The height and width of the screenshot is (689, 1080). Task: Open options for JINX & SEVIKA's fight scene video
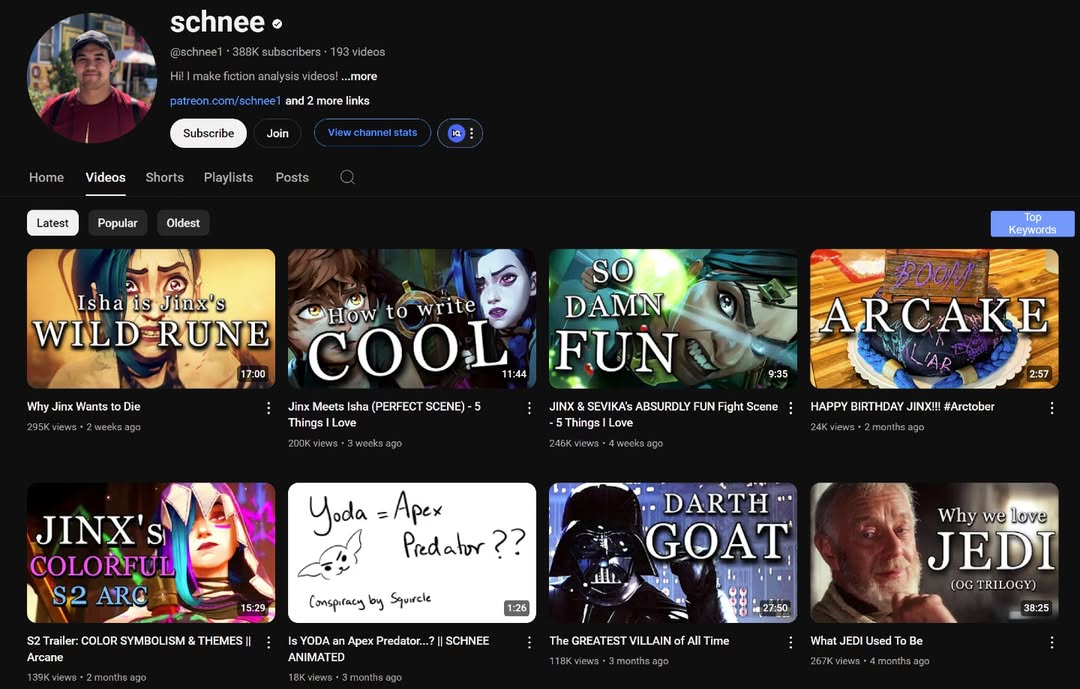coord(790,408)
